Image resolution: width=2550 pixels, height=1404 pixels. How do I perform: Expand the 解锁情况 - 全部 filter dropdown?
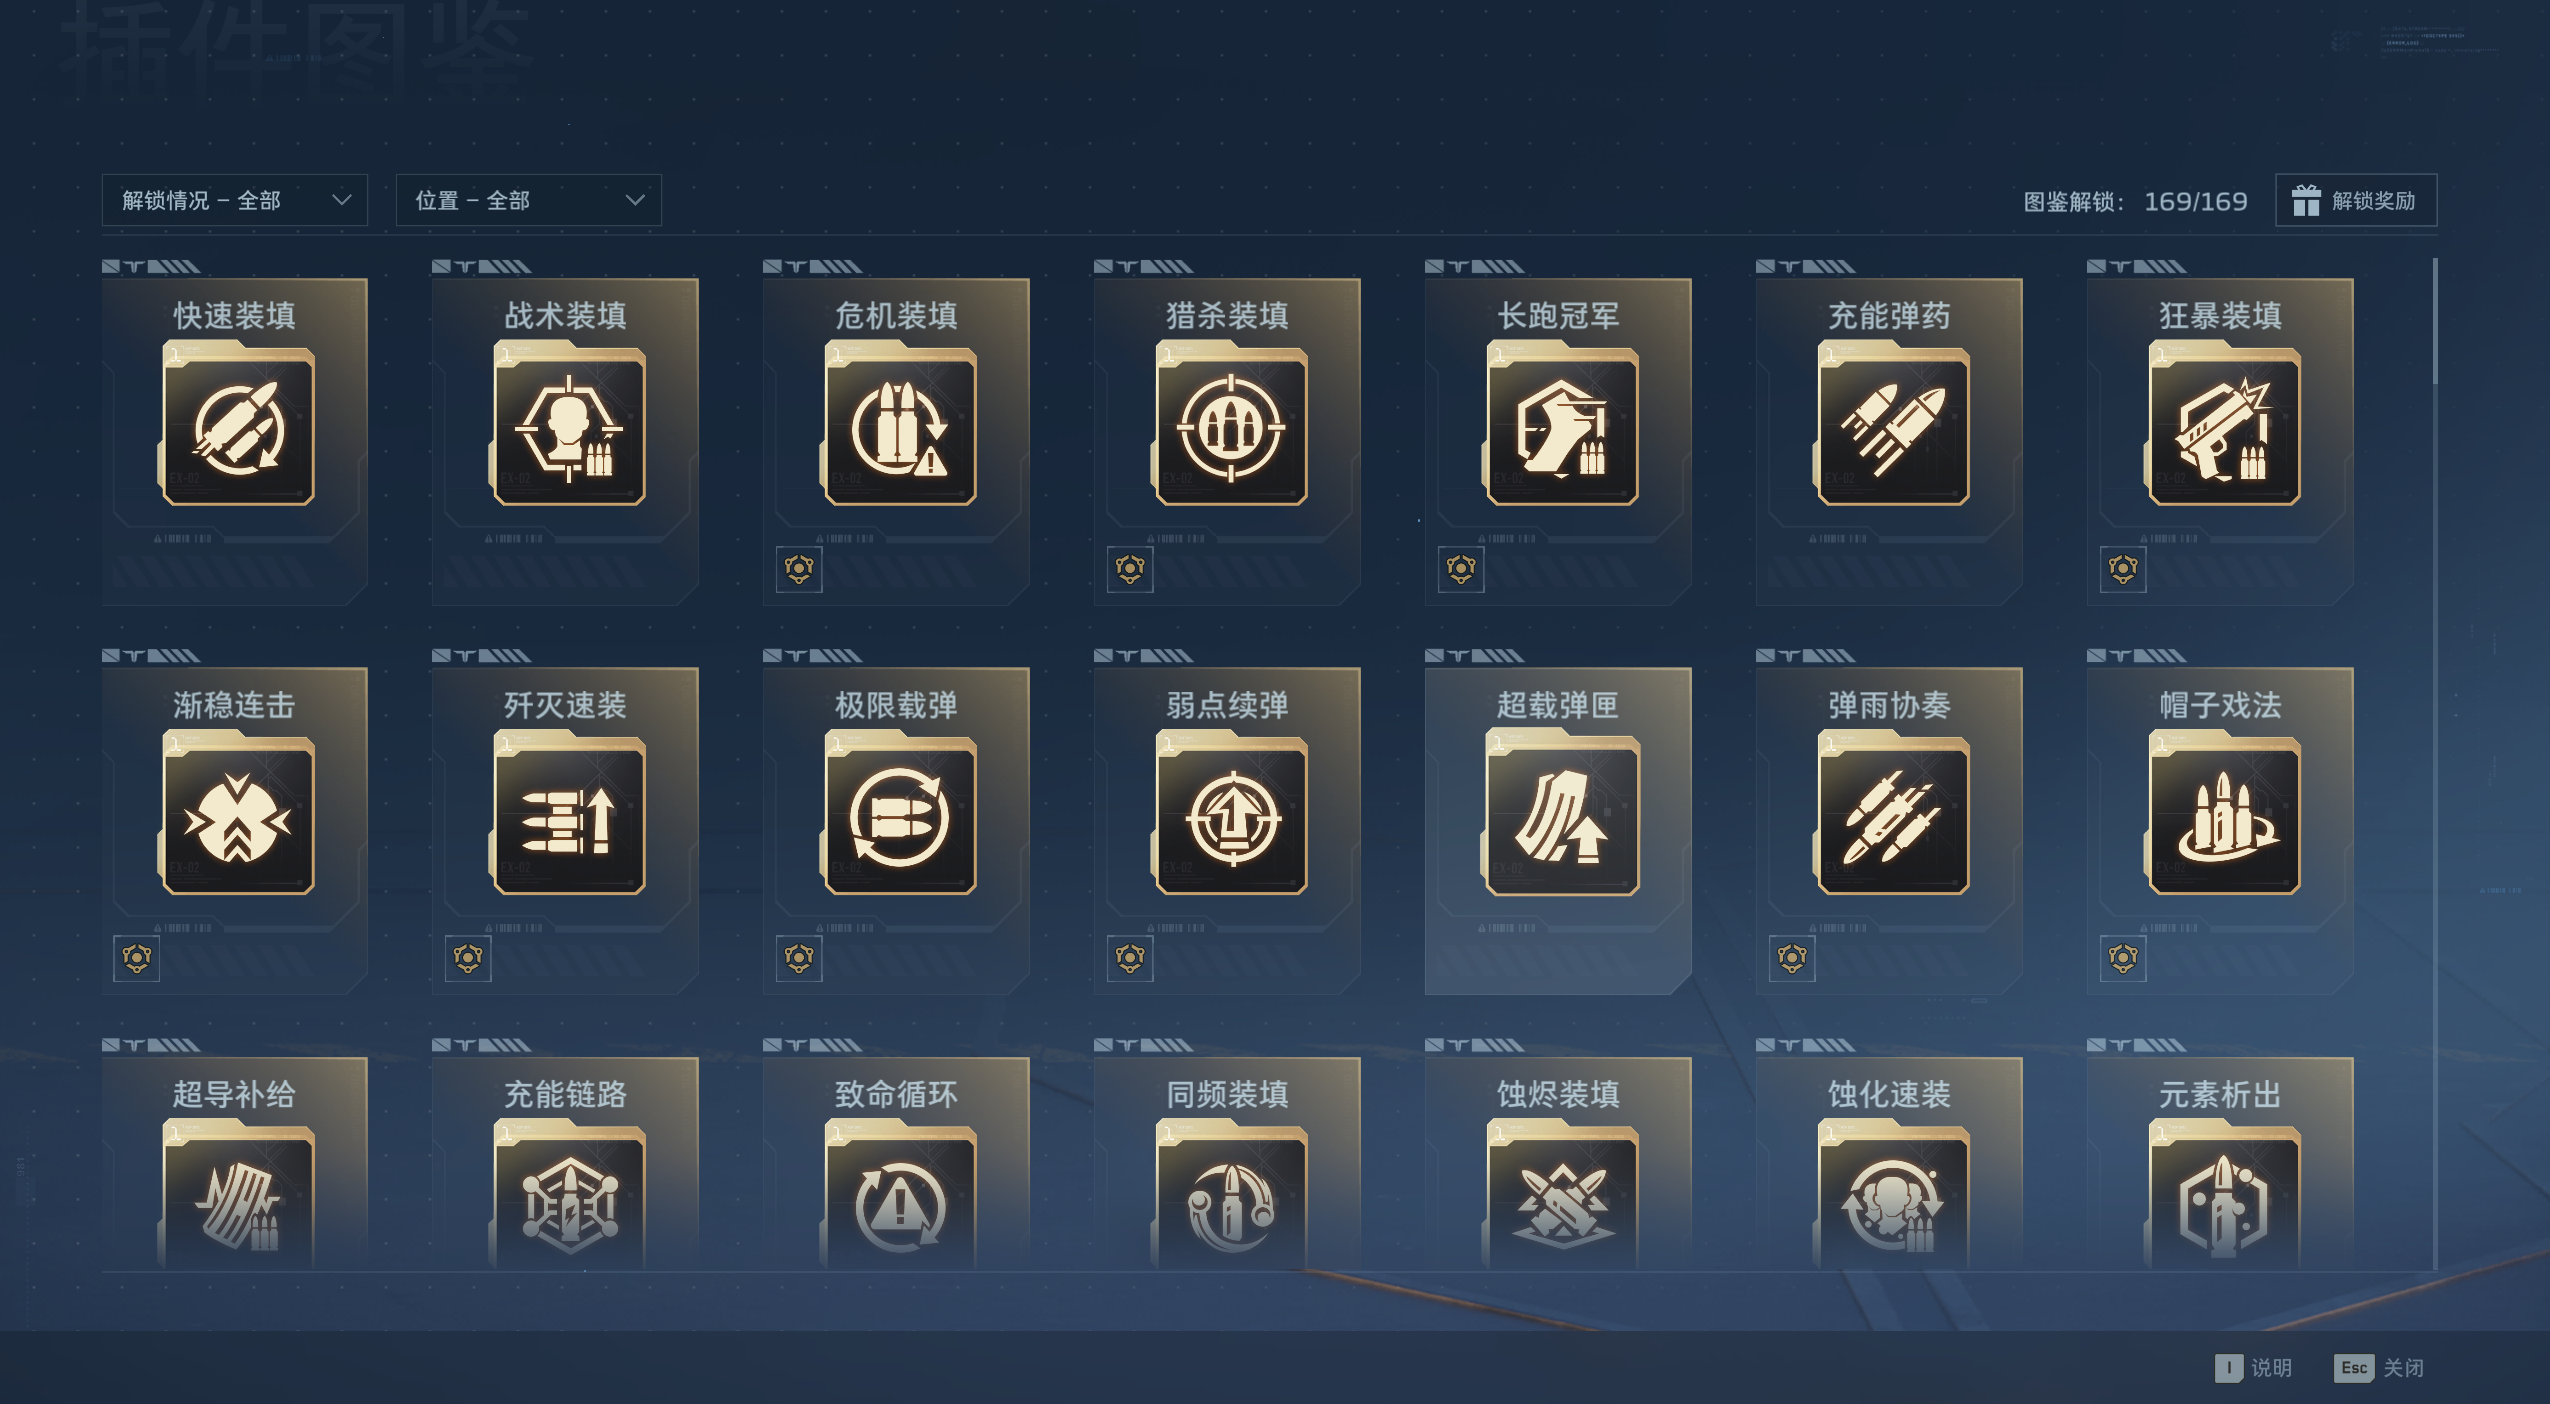235,200
